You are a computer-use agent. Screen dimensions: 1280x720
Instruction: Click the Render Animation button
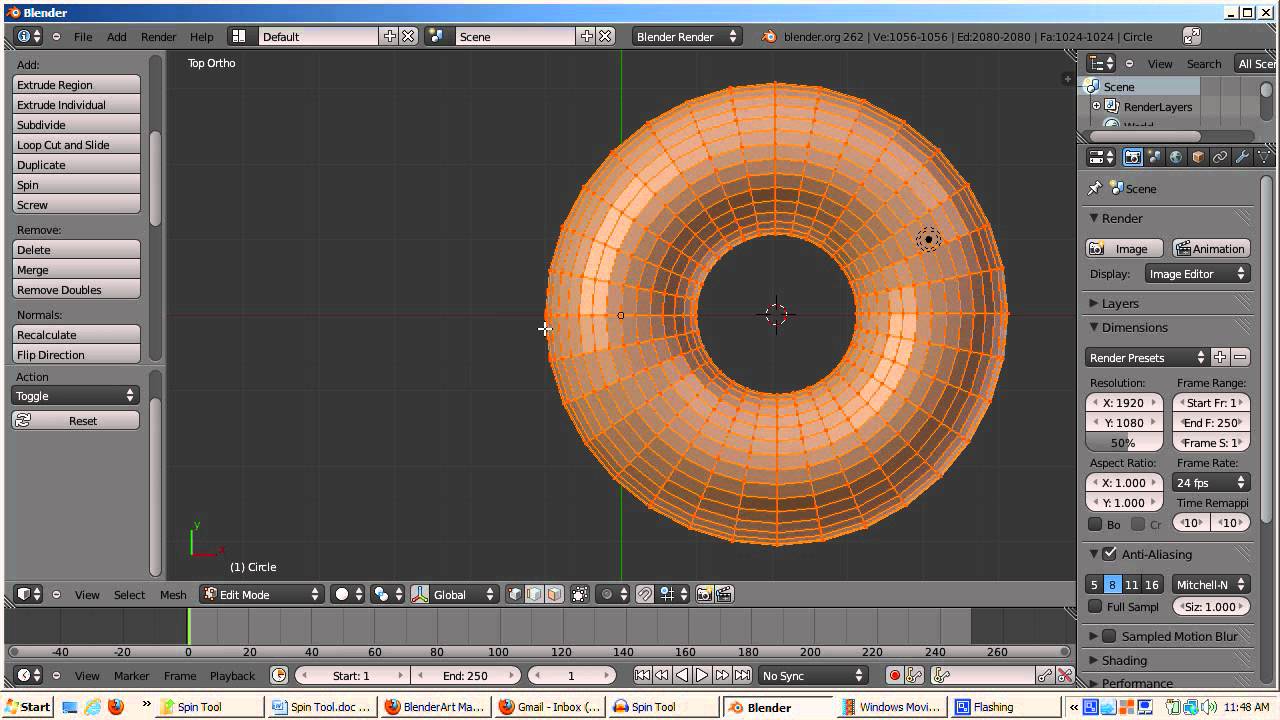(1210, 248)
